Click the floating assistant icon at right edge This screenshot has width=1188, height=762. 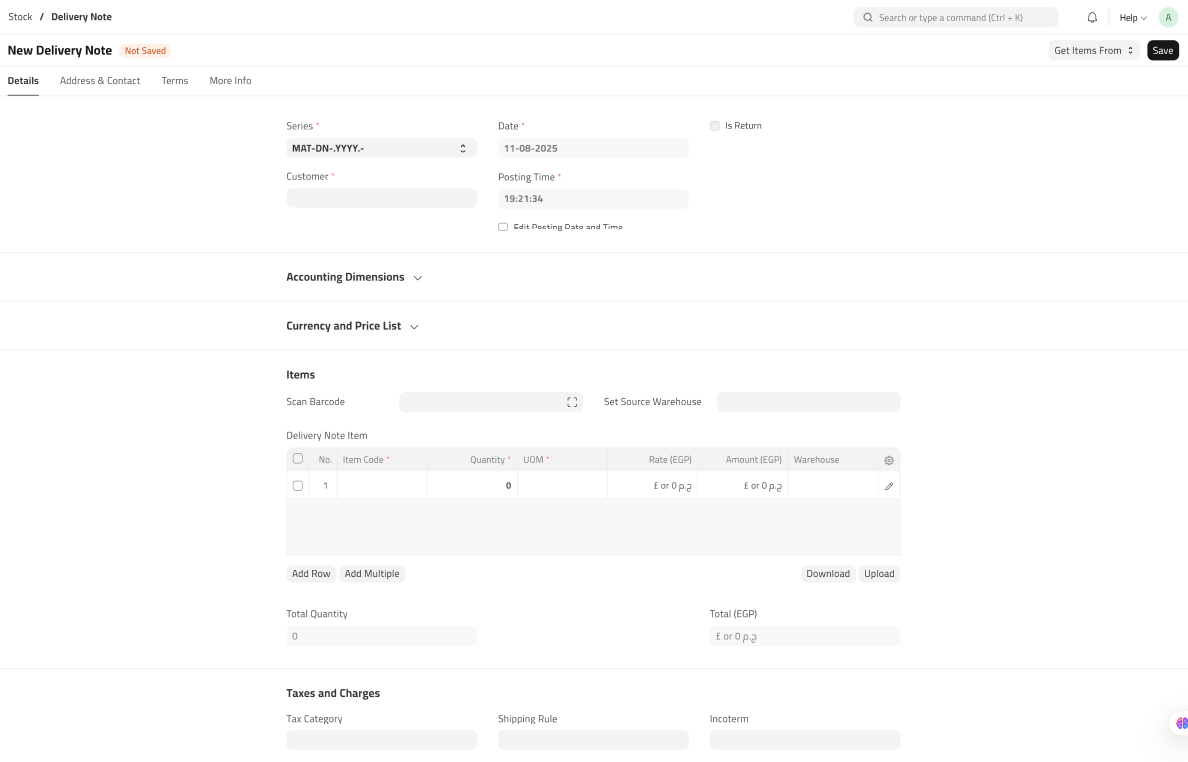tap(1181, 723)
